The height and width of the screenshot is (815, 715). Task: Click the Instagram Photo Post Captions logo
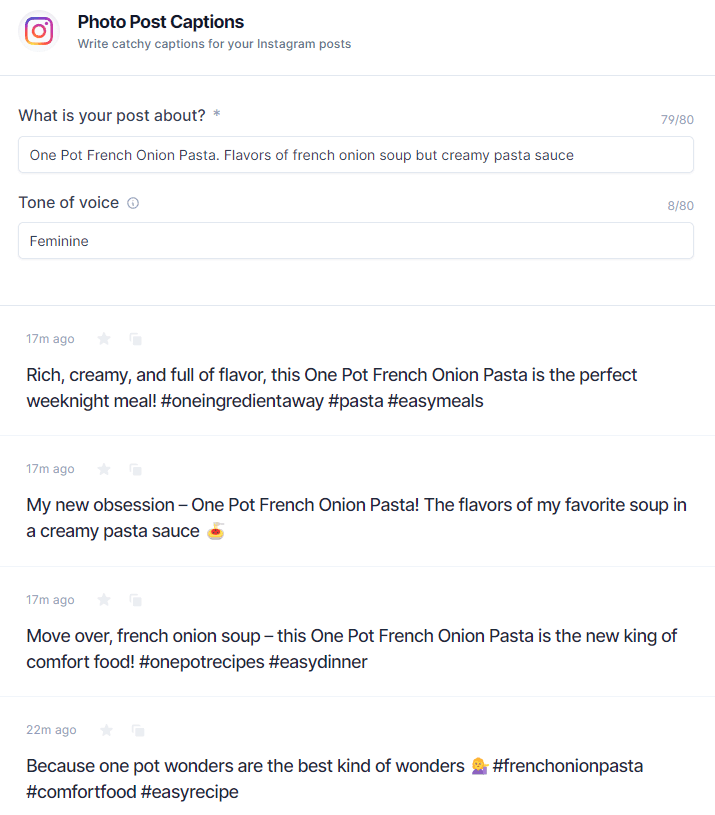(x=38, y=30)
